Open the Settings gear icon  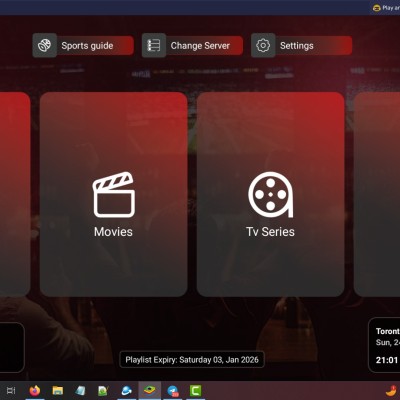pos(263,45)
